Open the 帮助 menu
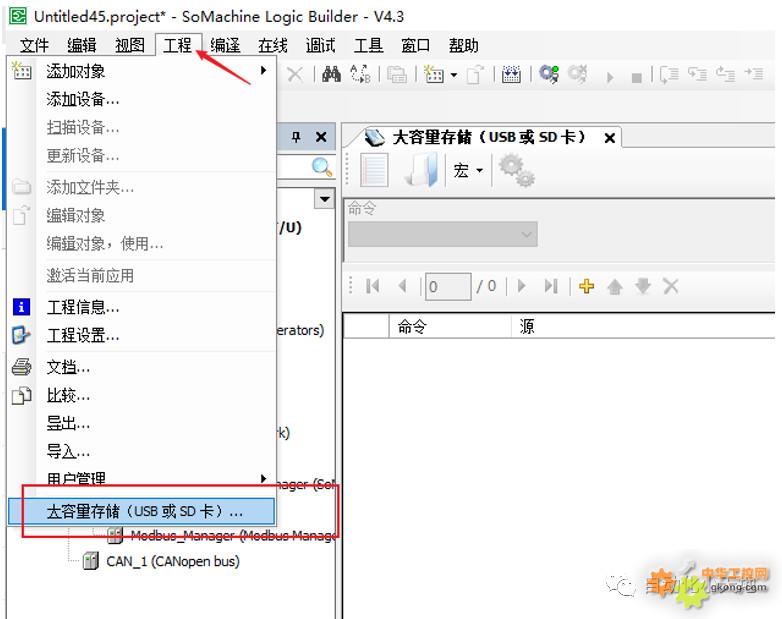Image resolution: width=782 pixels, height=619 pixels. click(x=463, y=45)
